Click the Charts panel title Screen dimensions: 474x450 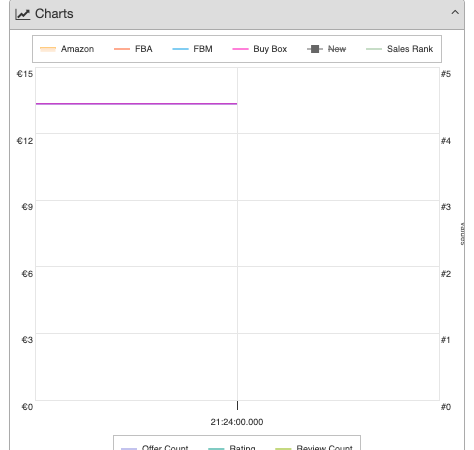54,14
